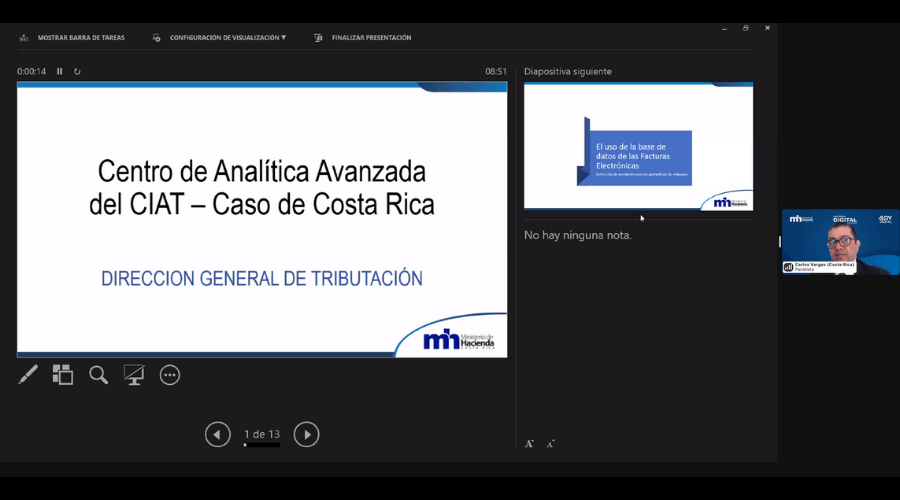Select the zoom into slide magnifier

98,375
